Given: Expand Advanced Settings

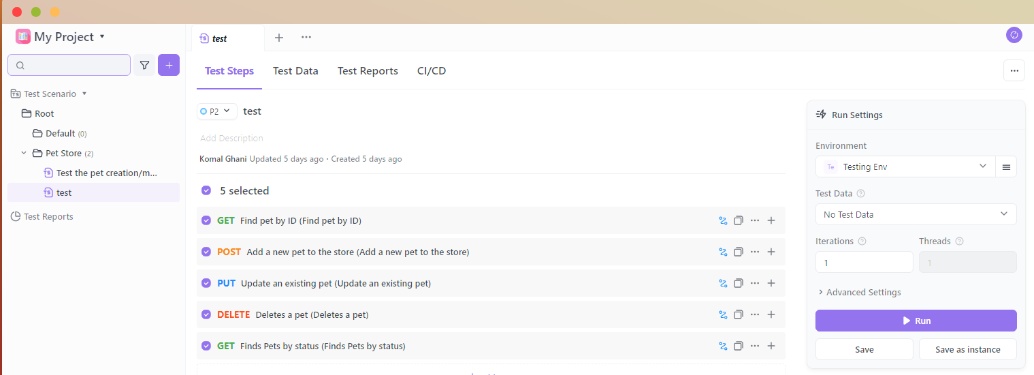Looking at the screenshot, I should click(x=859, y=292).
